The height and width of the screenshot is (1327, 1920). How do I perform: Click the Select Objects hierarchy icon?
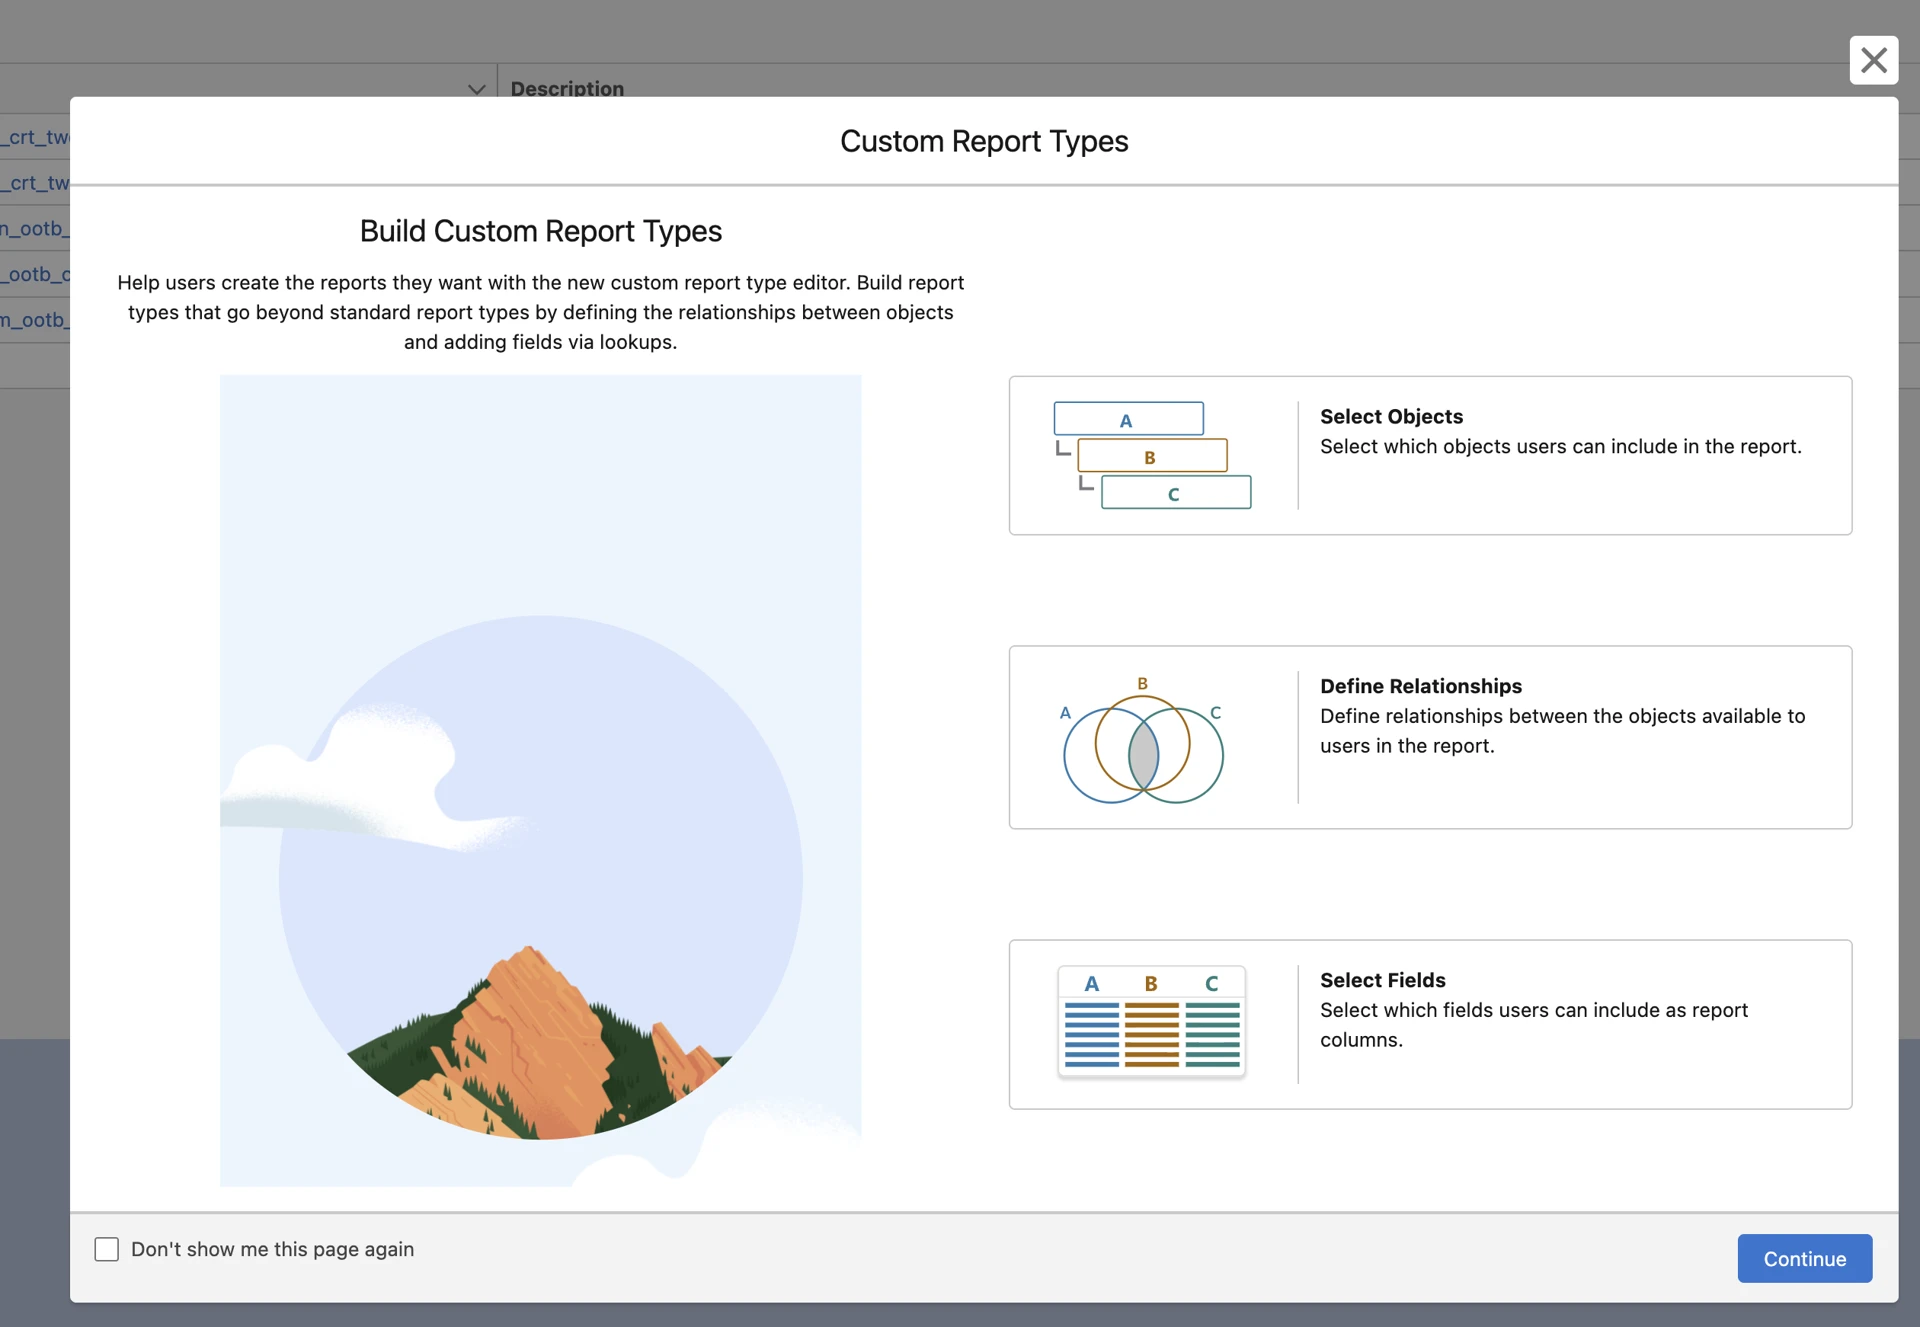(1152, 455)
